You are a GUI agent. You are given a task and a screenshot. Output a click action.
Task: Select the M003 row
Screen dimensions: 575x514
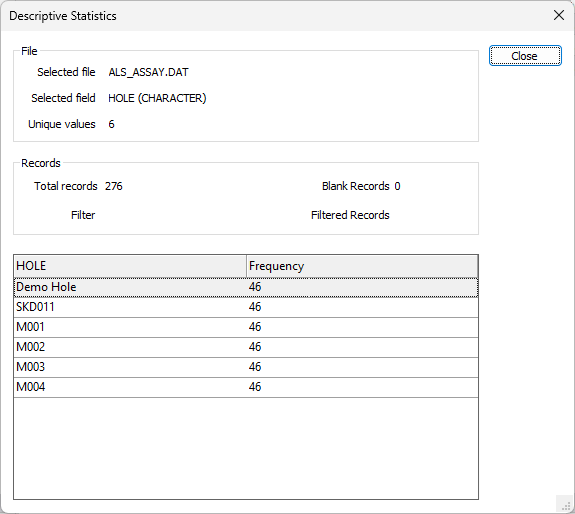[246, 367]
